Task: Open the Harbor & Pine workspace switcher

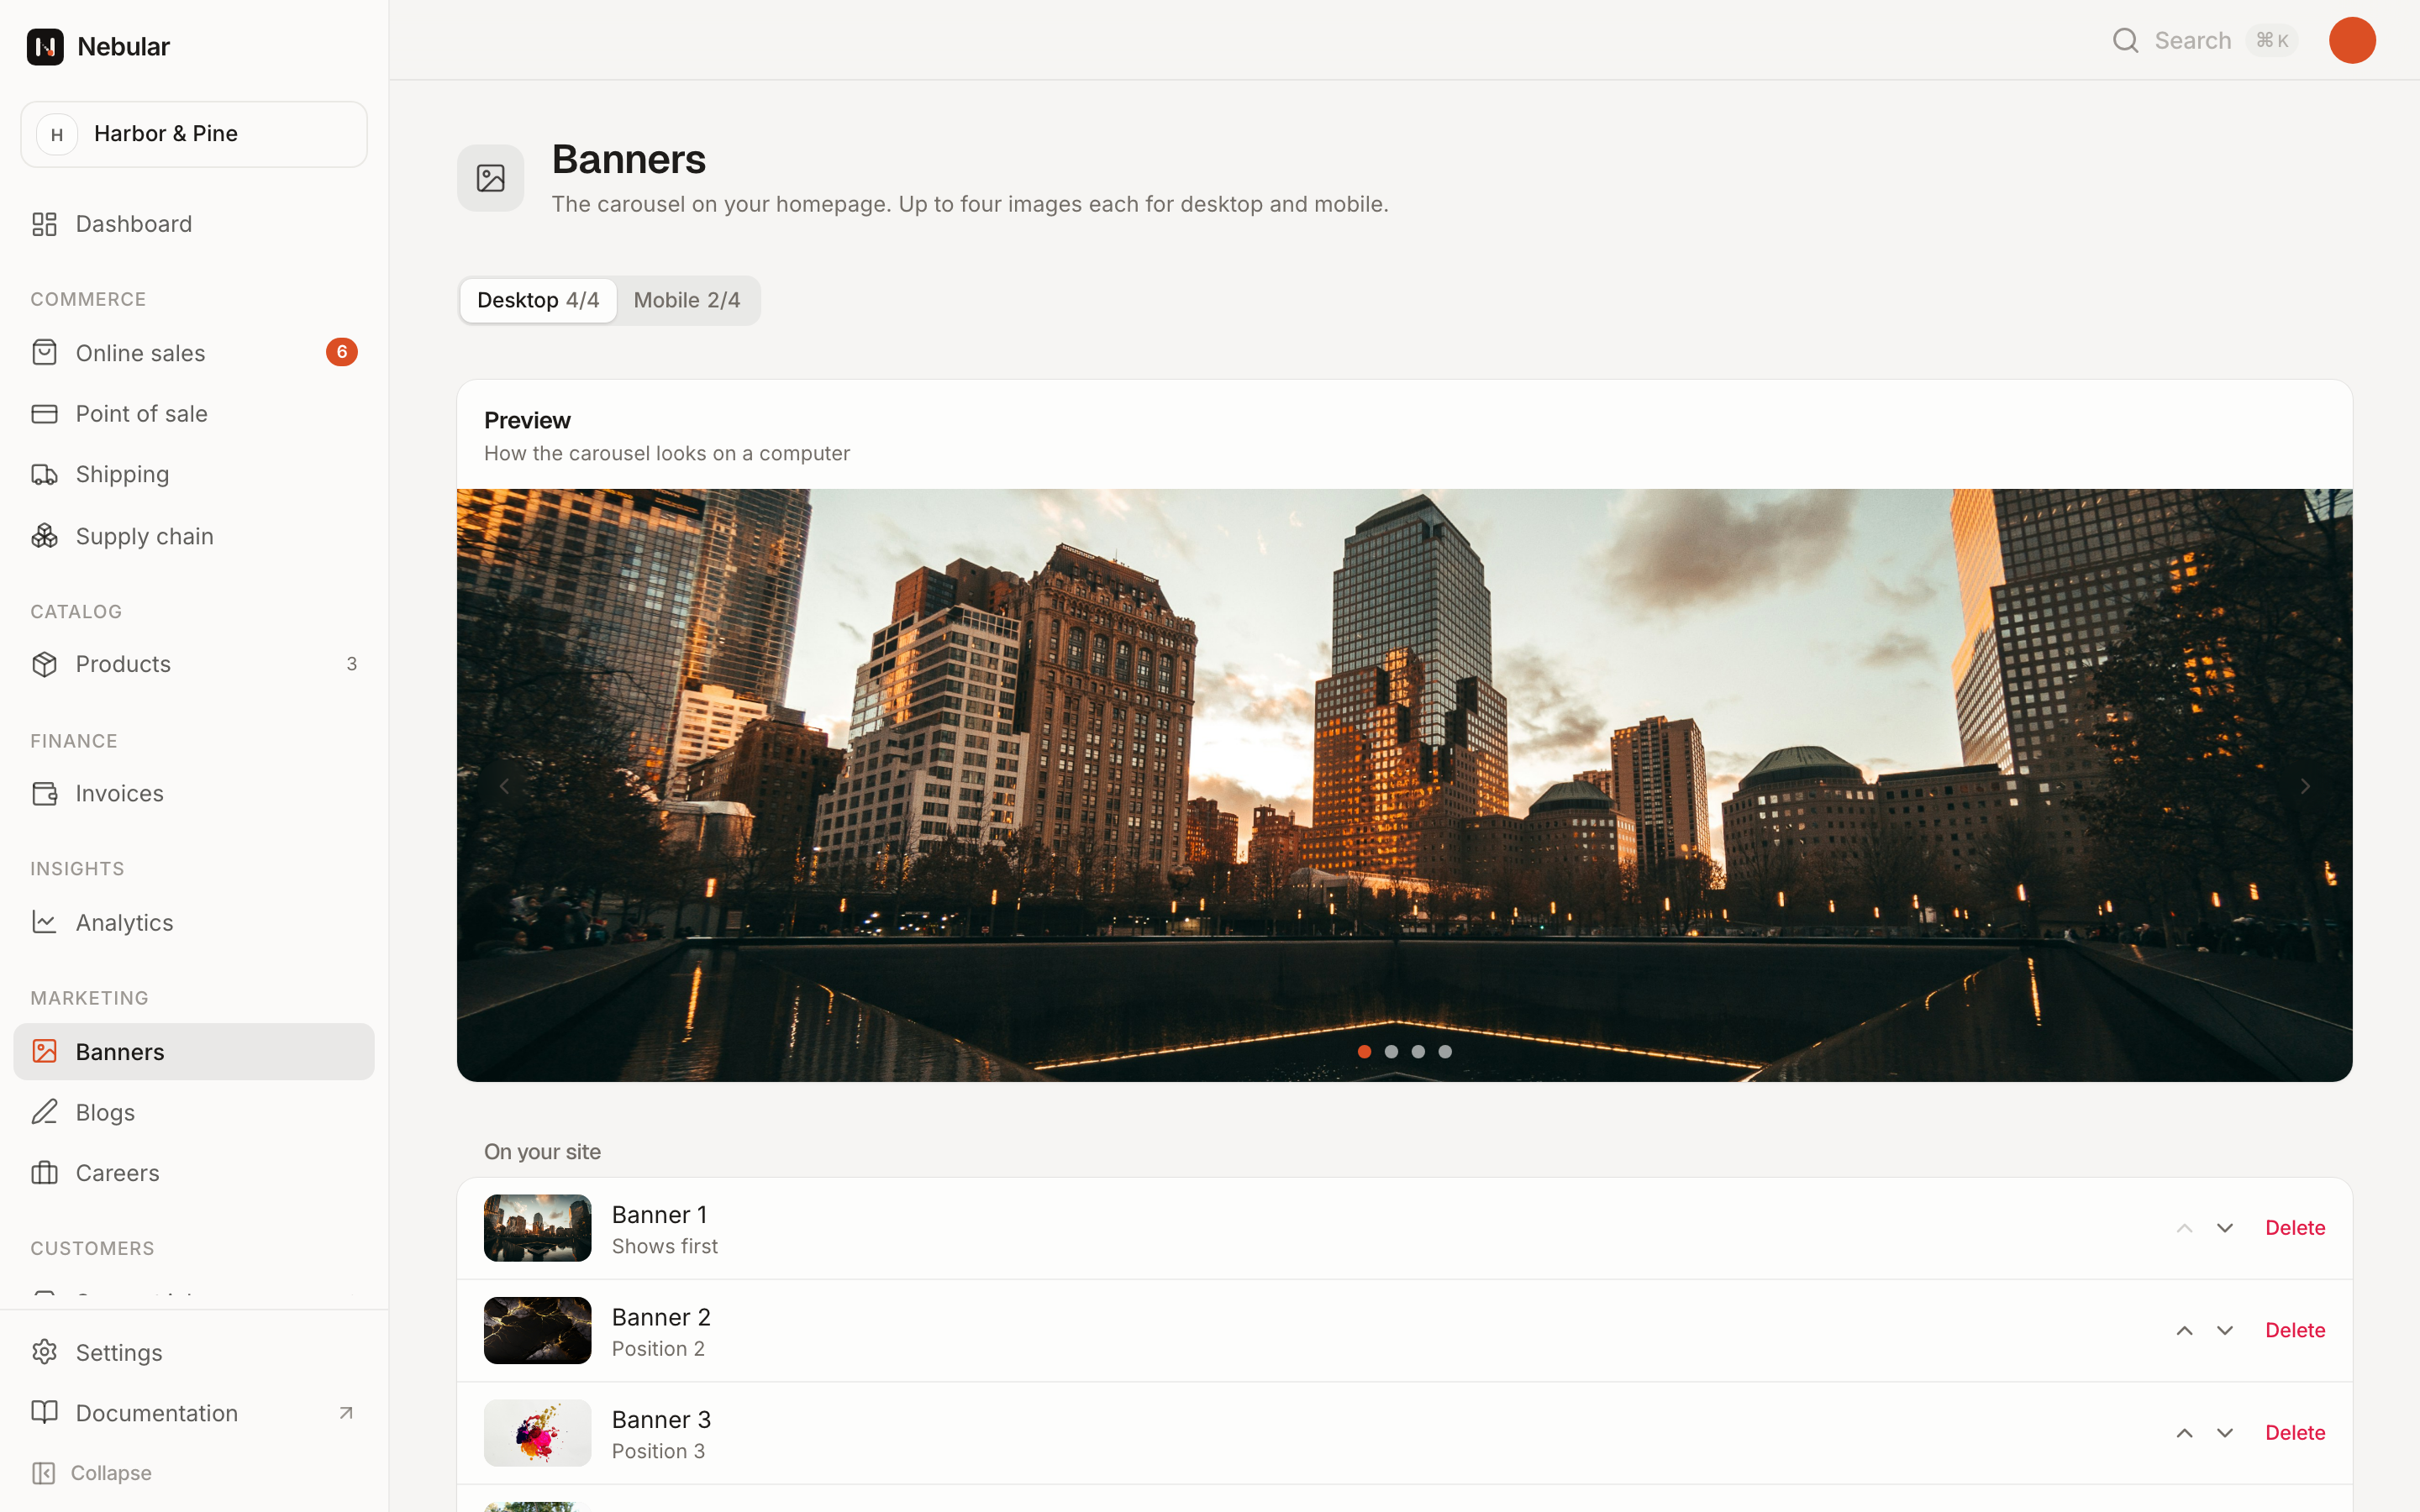Action: pos(194,134)
